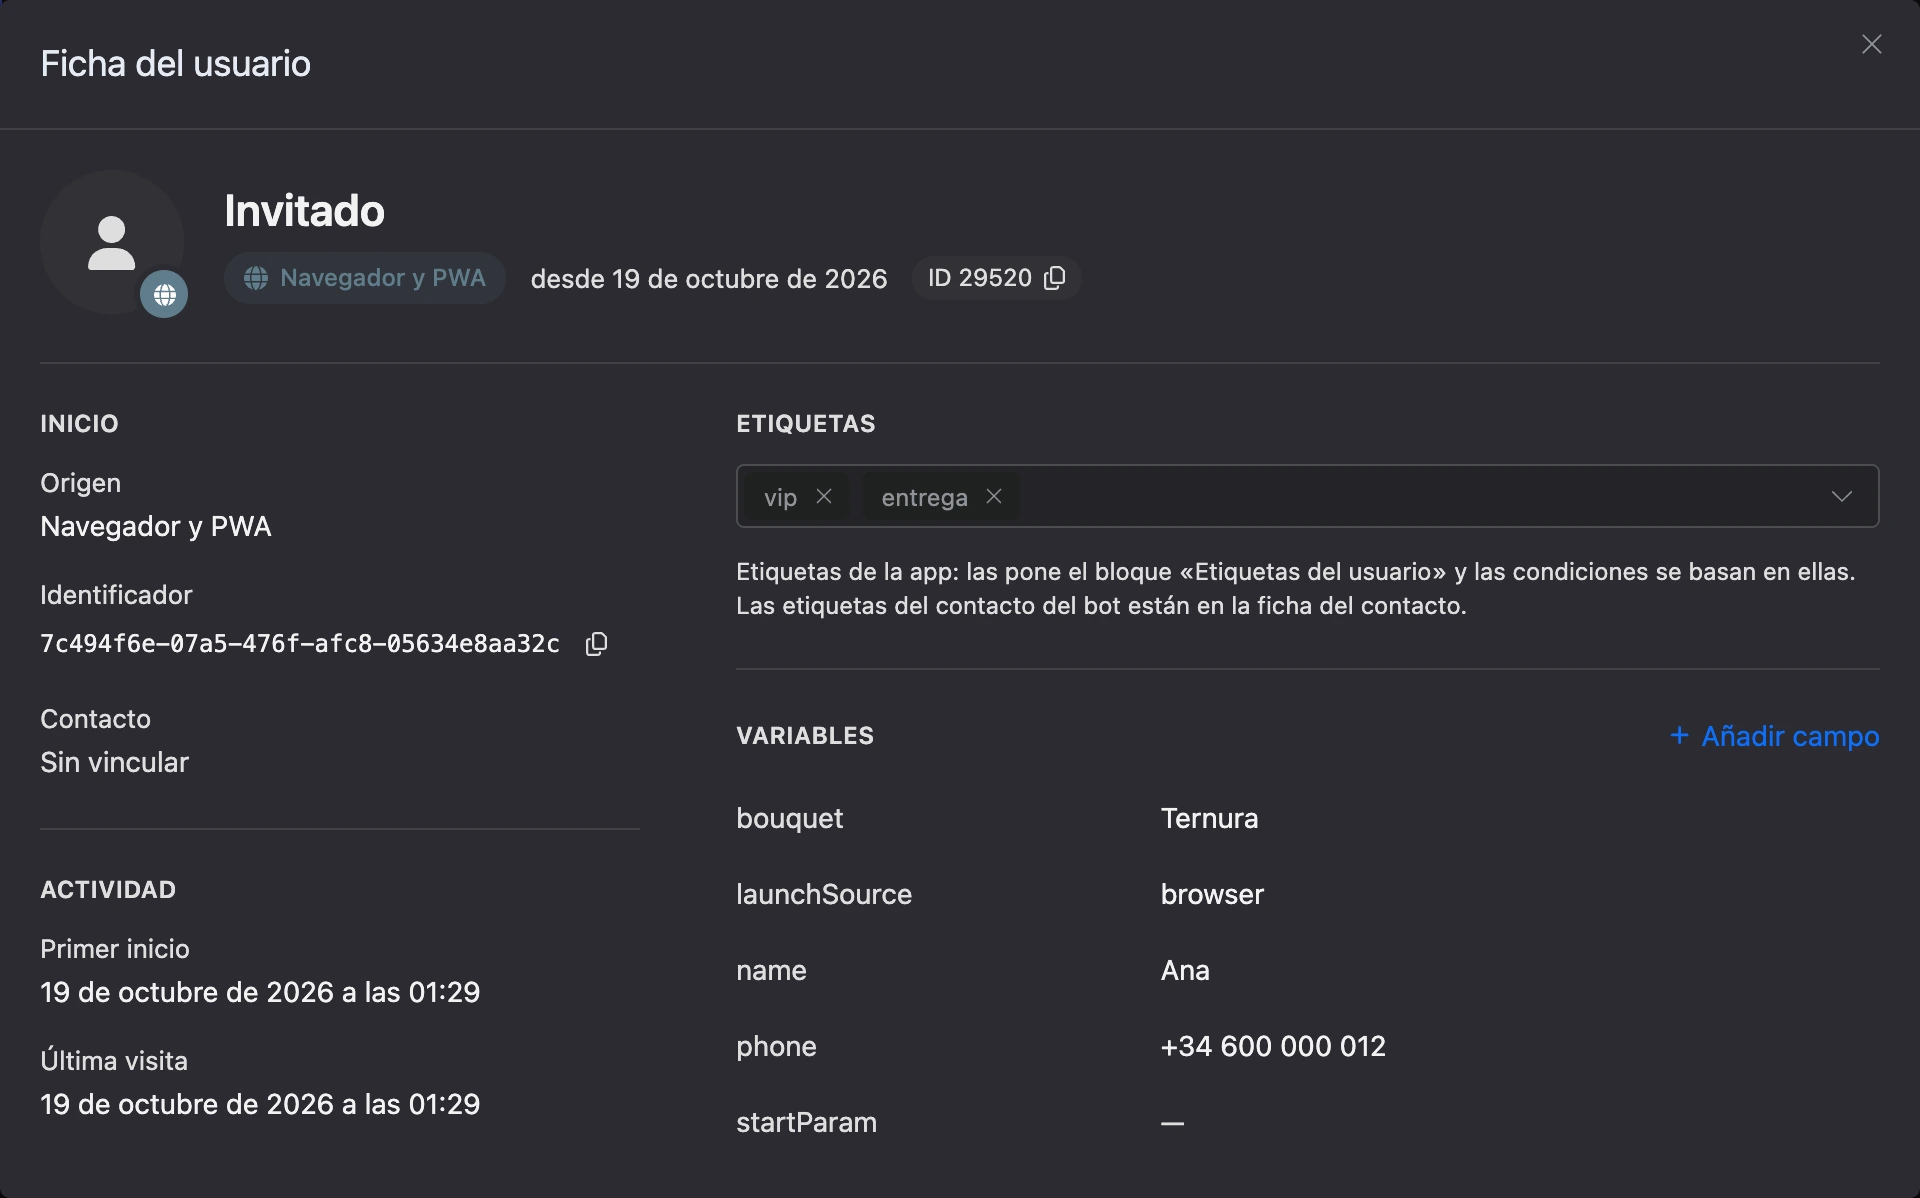Click the phone value +34 600 000 012
Screen dimensions: 1920x1198
(1273, 1046)
